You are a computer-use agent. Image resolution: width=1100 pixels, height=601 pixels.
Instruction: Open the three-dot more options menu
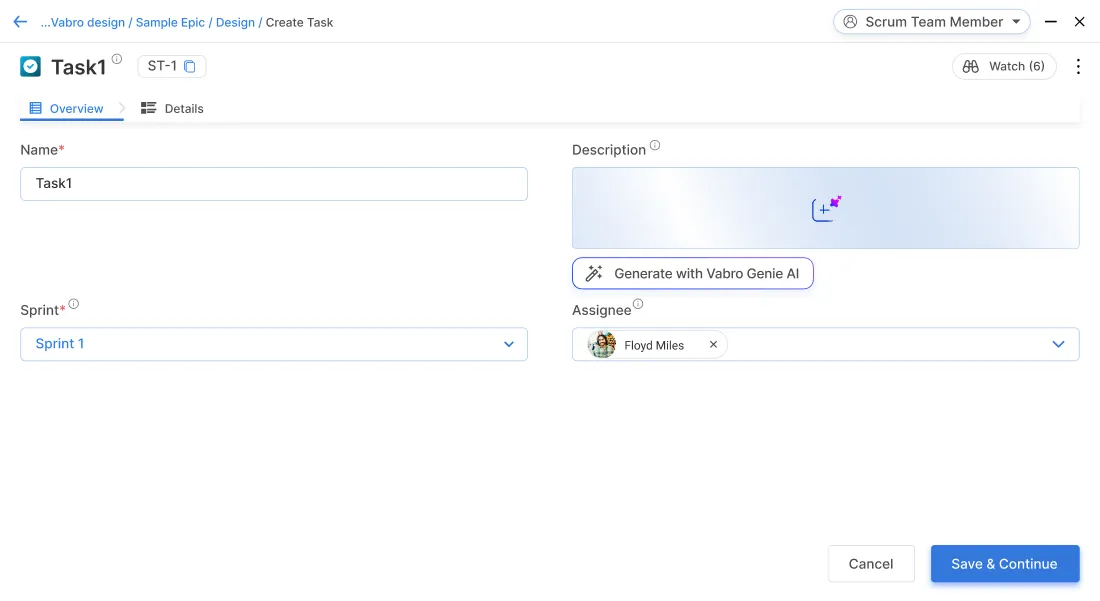point(1078,67)
